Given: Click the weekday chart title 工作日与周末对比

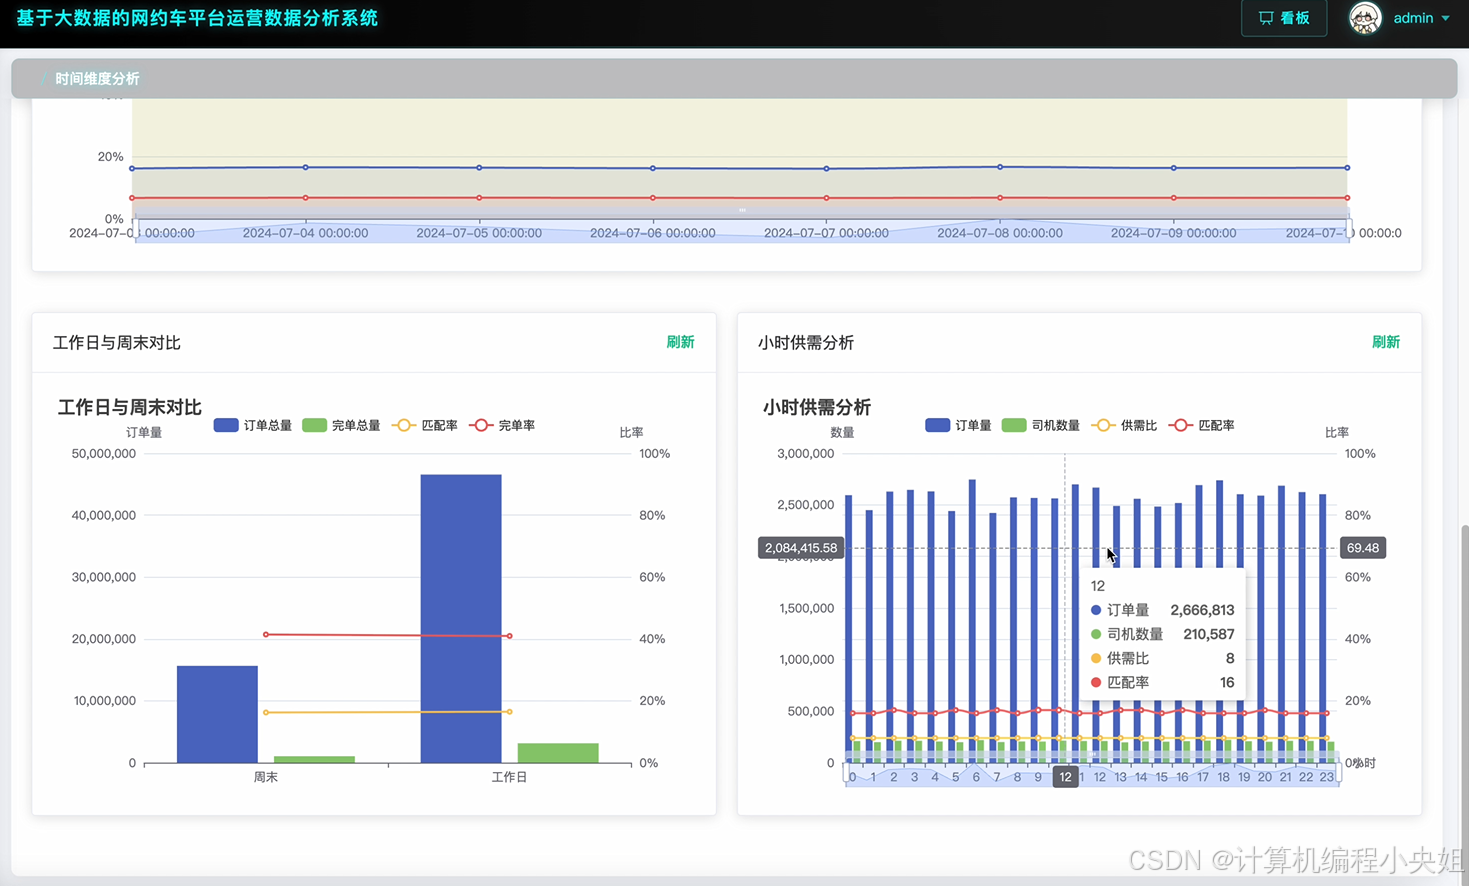Looking at the screenshot, I should click(x=130, y=407).
